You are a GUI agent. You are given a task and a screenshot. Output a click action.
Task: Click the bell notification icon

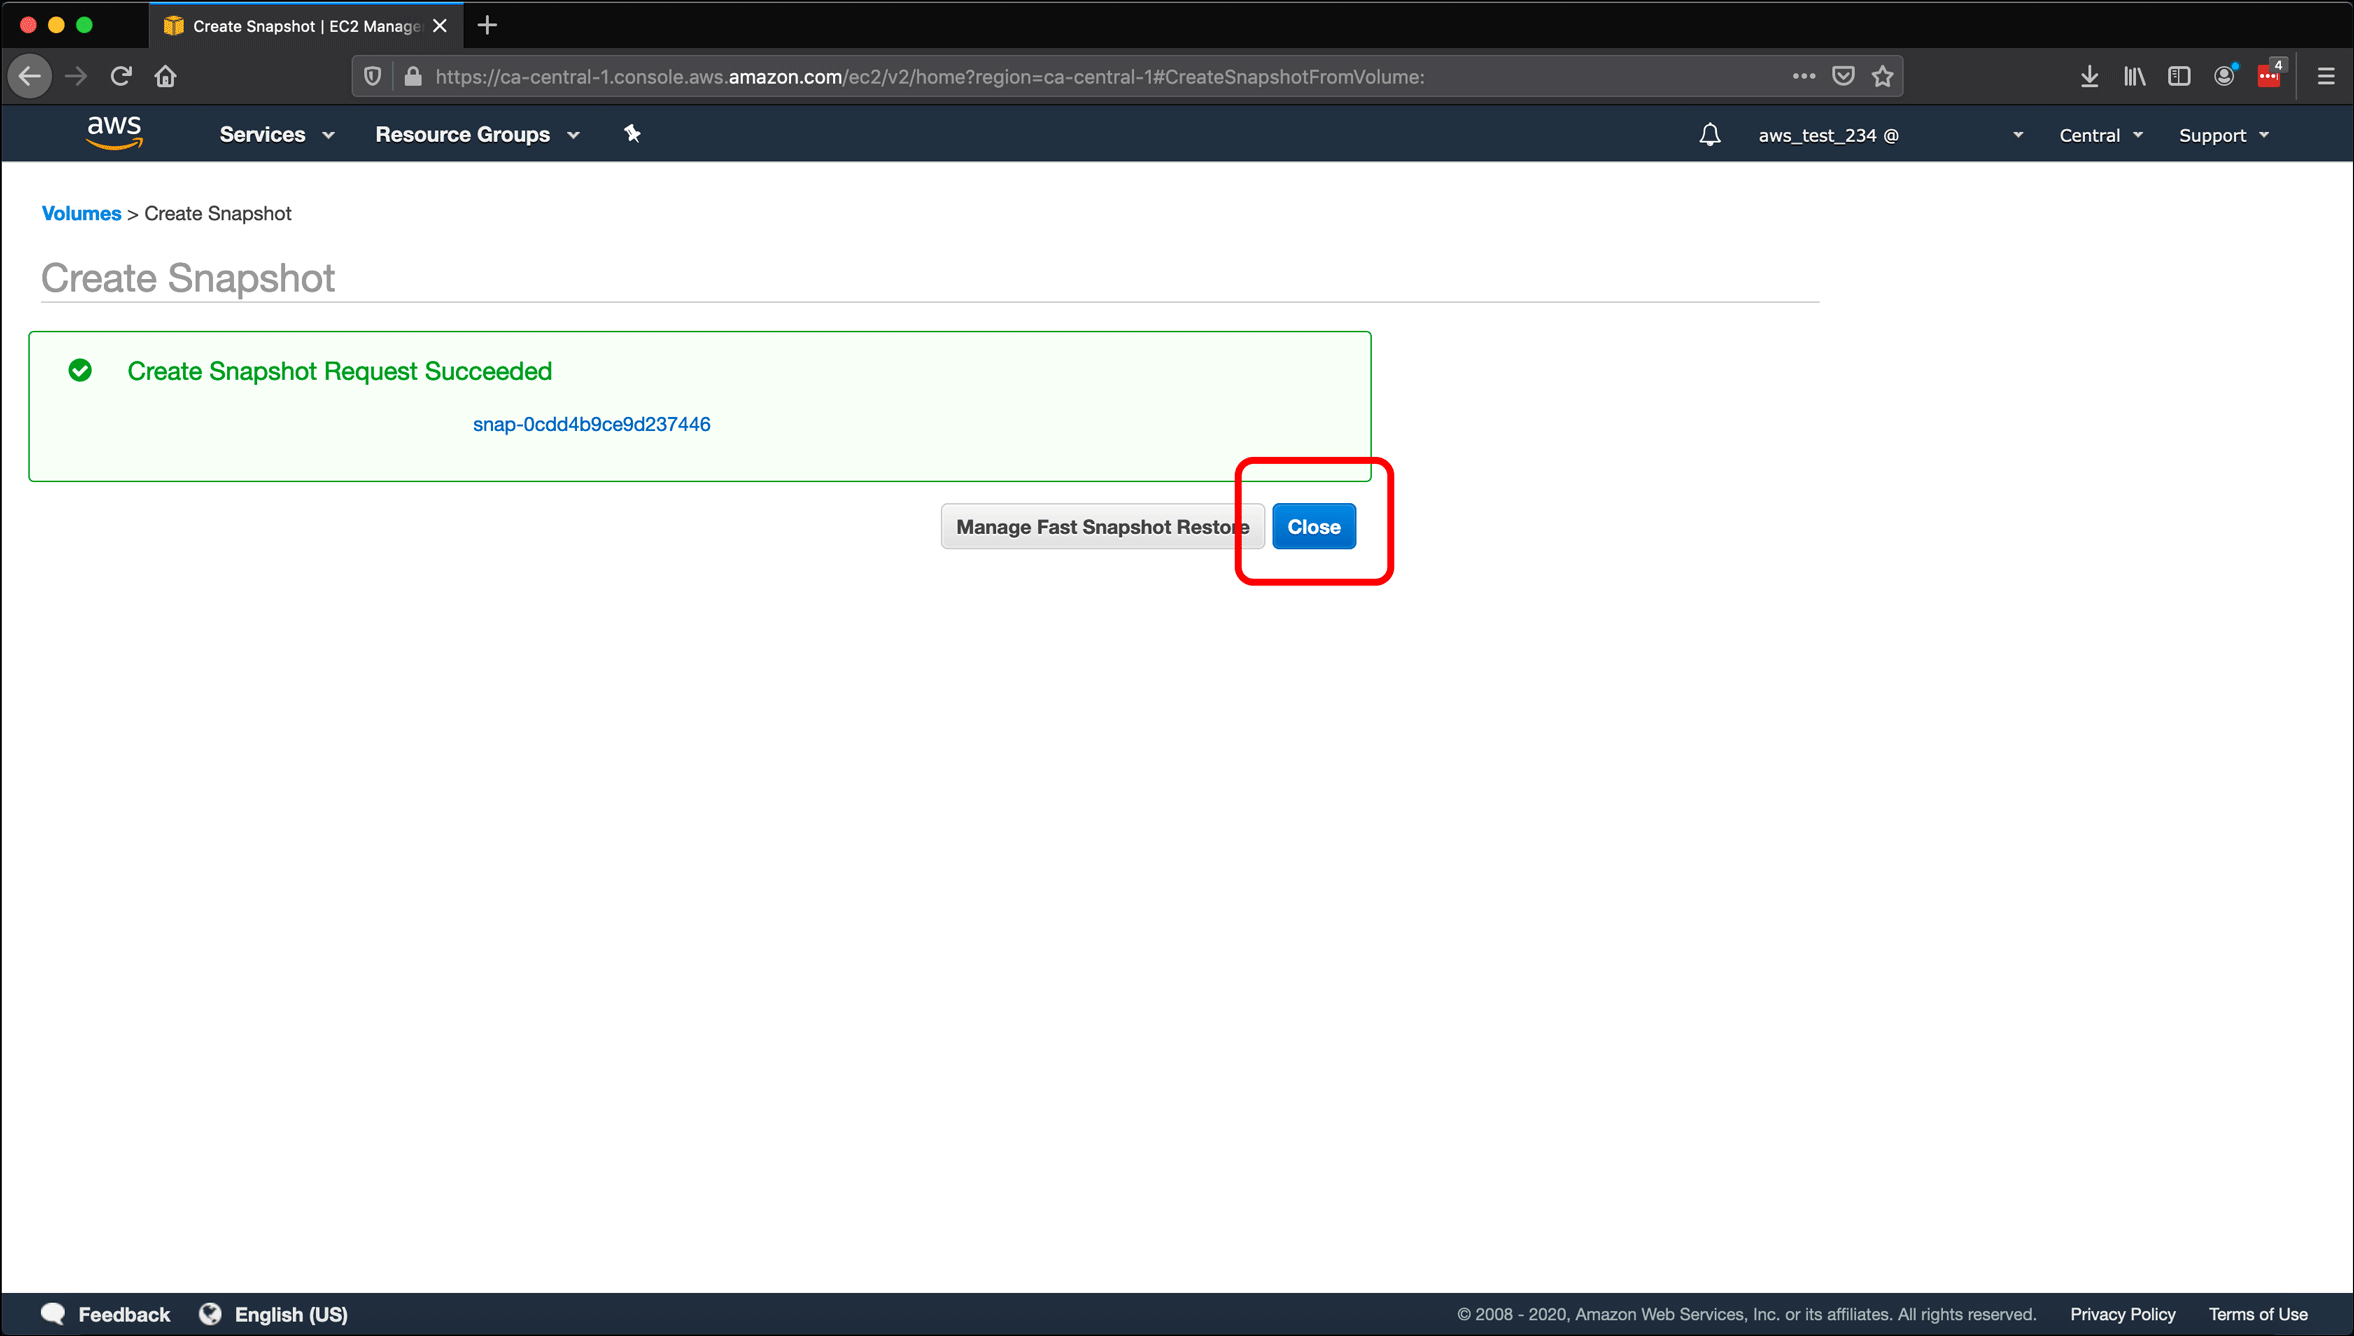click(1711, 134)
